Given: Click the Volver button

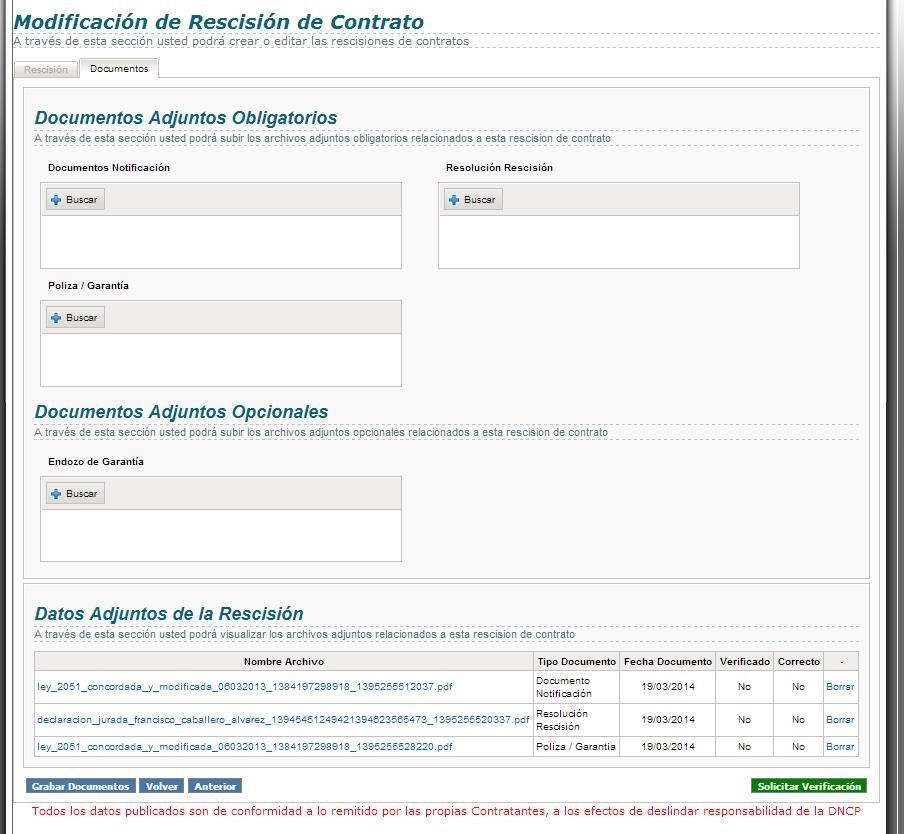Looking at the screenshot, I should (x=162, y=787).
